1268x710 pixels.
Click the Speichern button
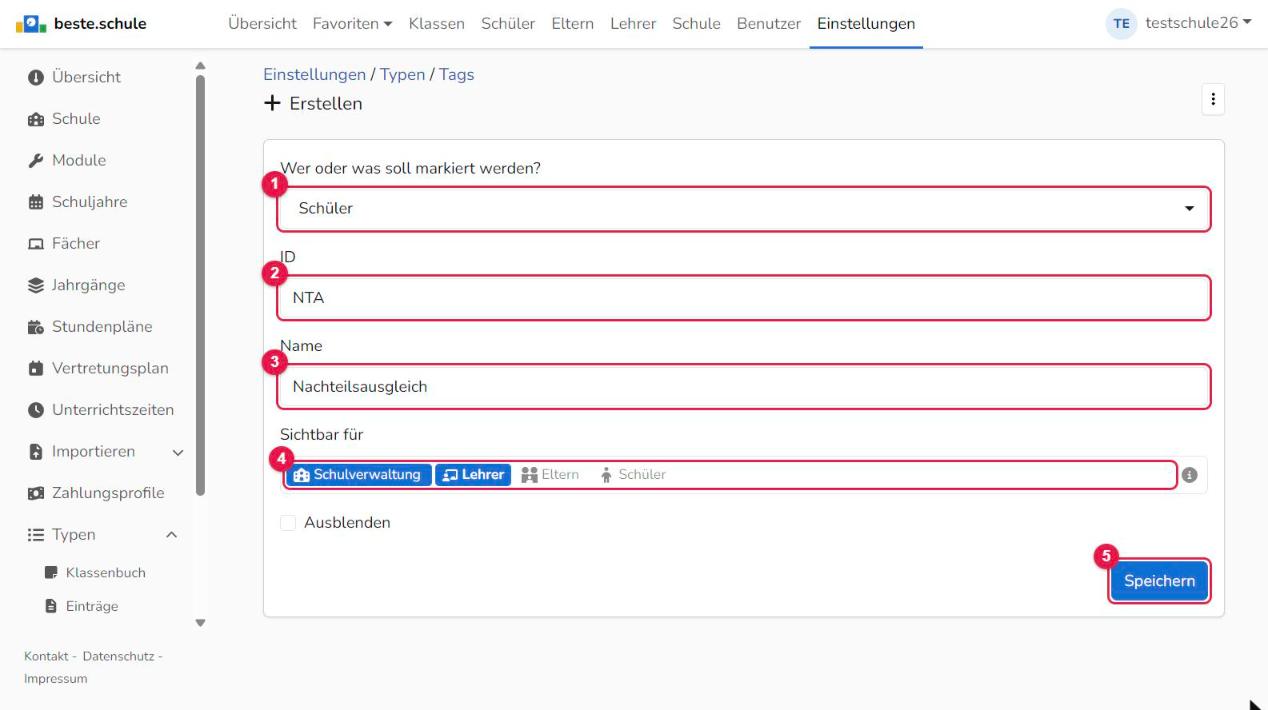(x=1159, y=581)
